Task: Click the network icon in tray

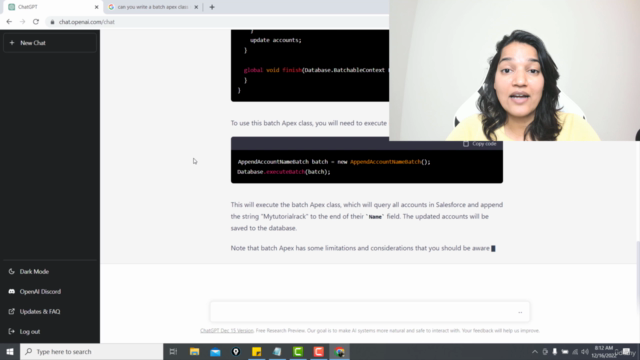Action: coord(575,352)
